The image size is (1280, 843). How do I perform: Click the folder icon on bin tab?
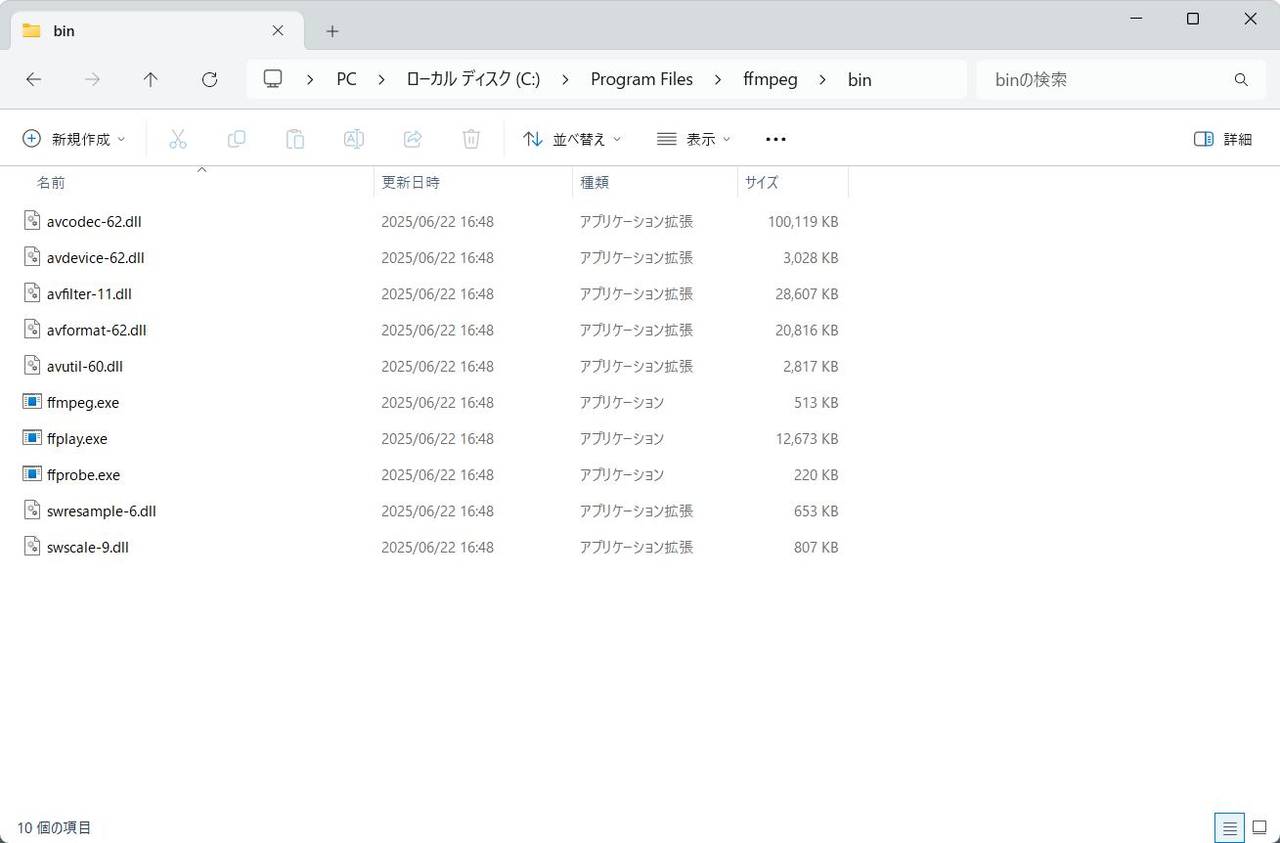31,31
